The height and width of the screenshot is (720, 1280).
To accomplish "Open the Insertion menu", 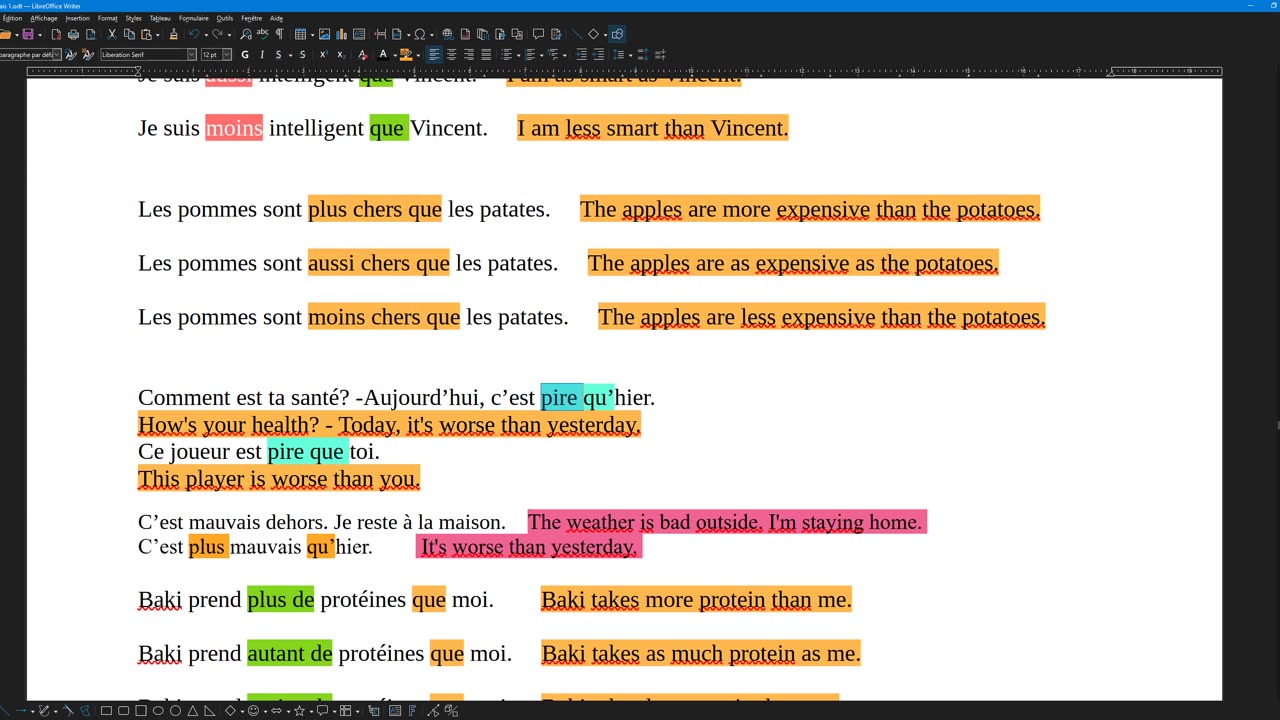I will coord(77,18).
